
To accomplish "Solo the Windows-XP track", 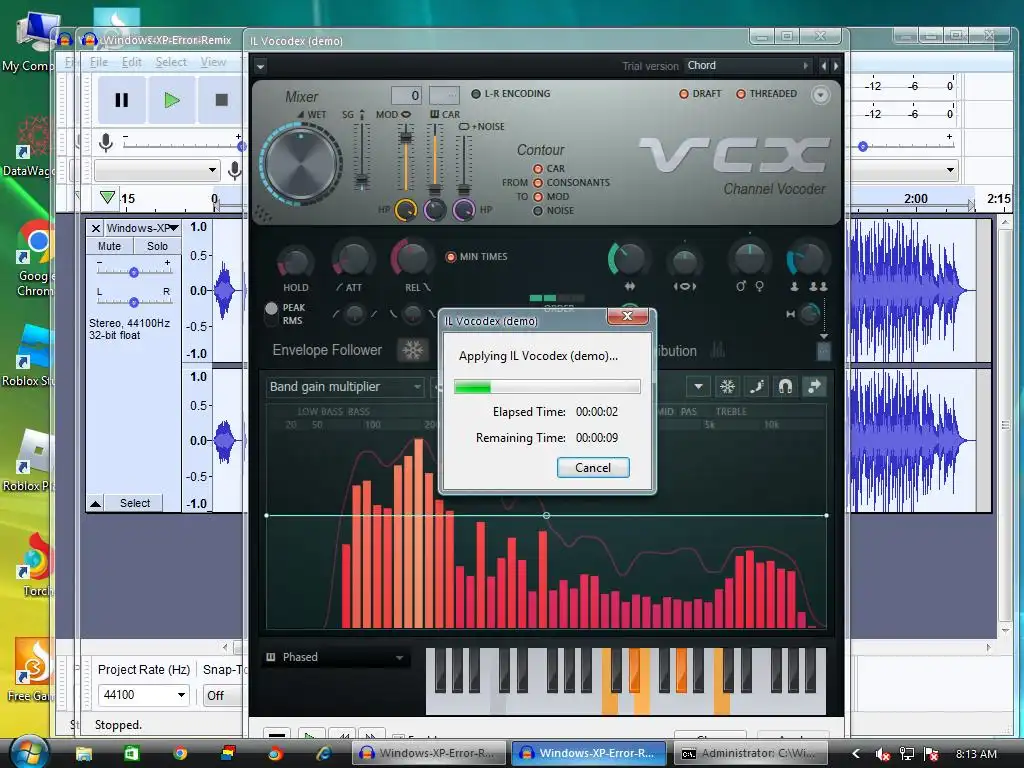I will pyautogui.click(x=157, y=246).
